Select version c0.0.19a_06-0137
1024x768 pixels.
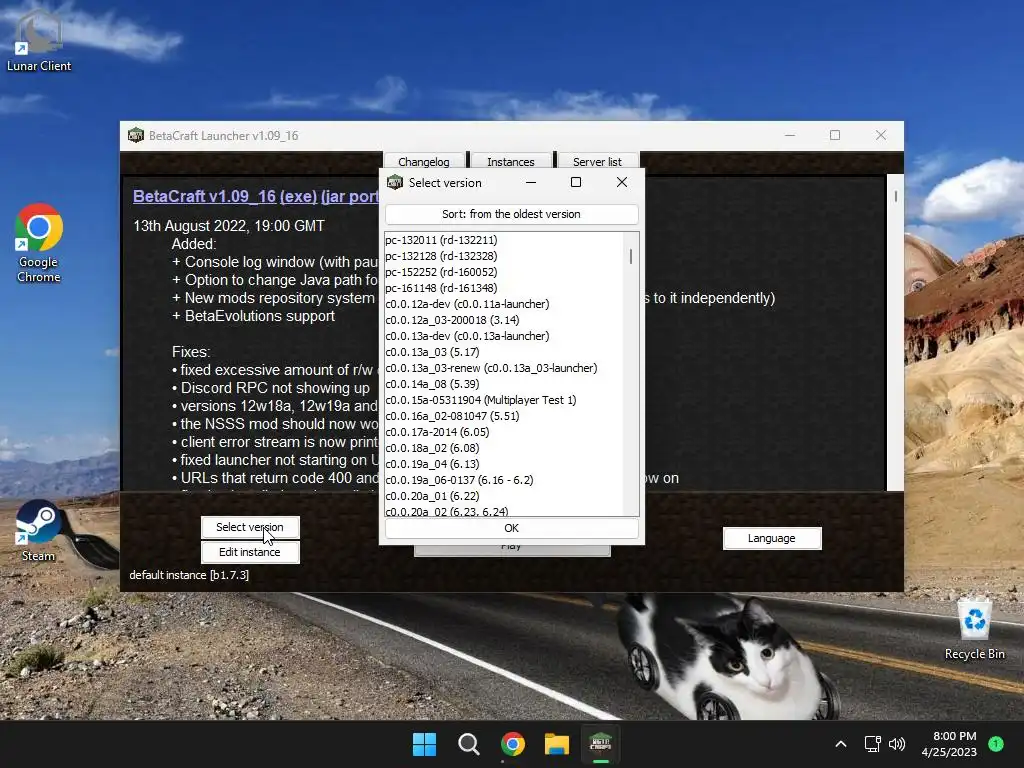pyautogui.click(x=504, y=480)
